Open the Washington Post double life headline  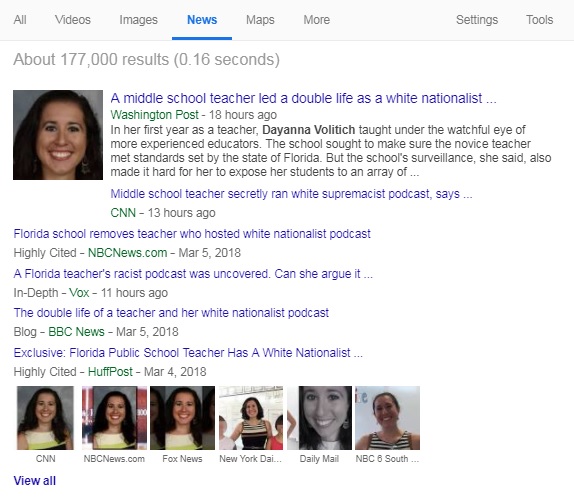point(303,98)
